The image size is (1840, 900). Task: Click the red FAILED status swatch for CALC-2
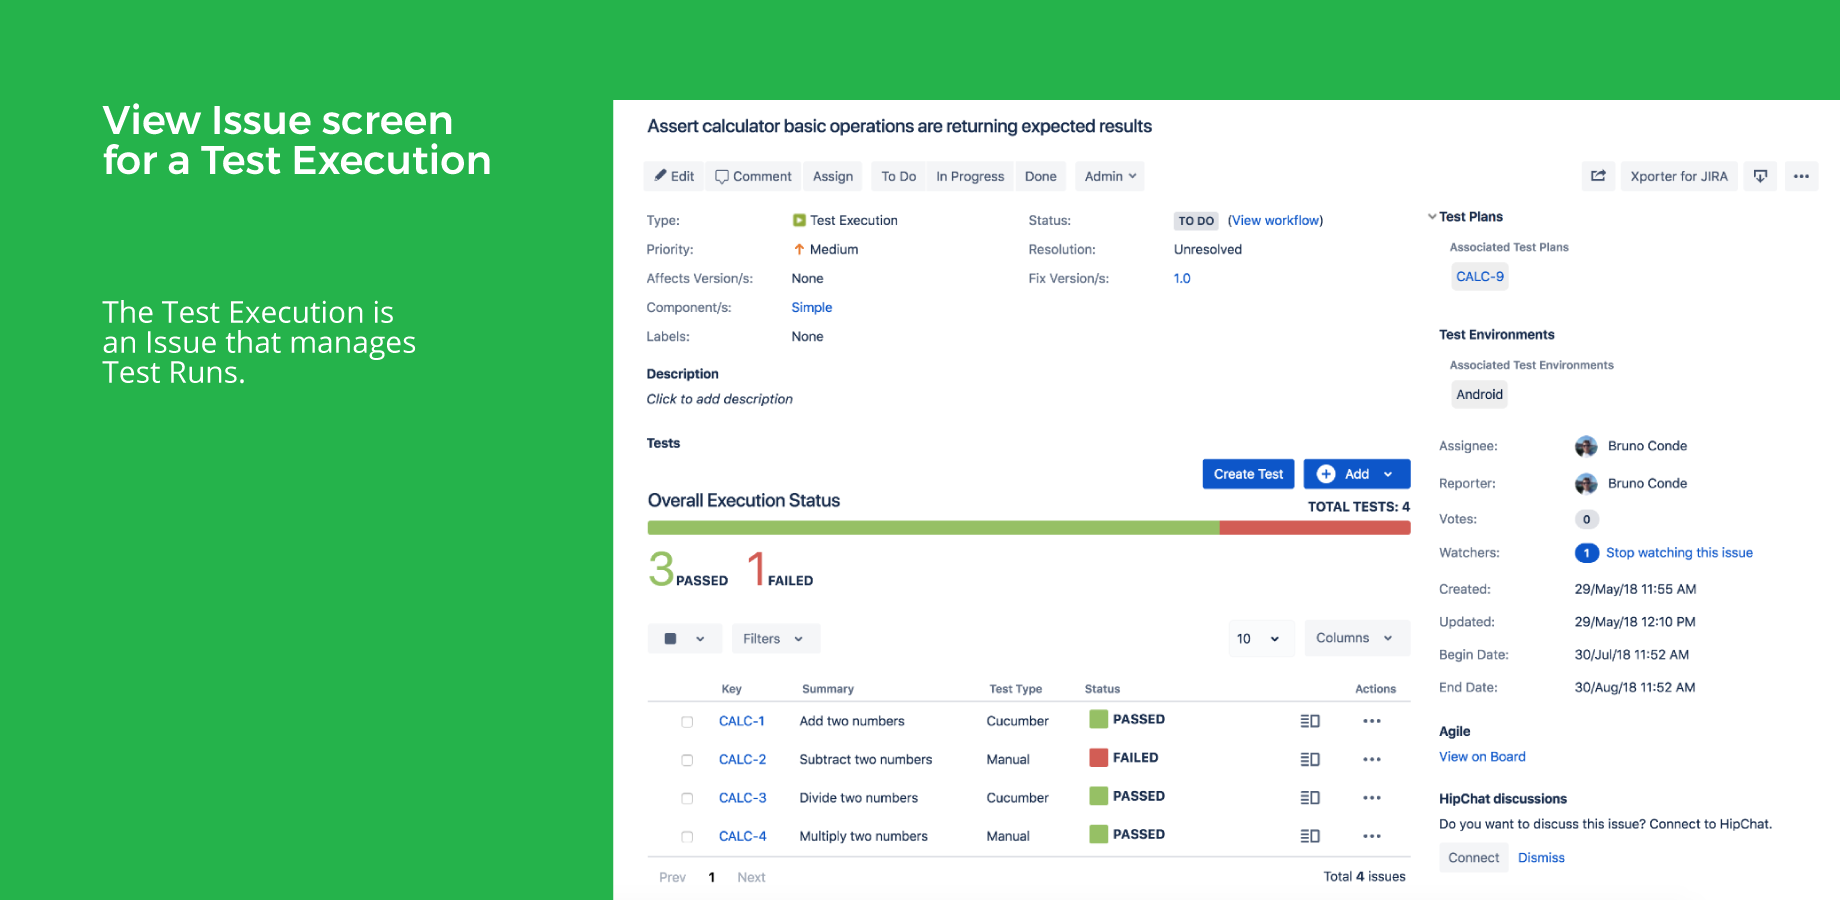(1098, 758)
